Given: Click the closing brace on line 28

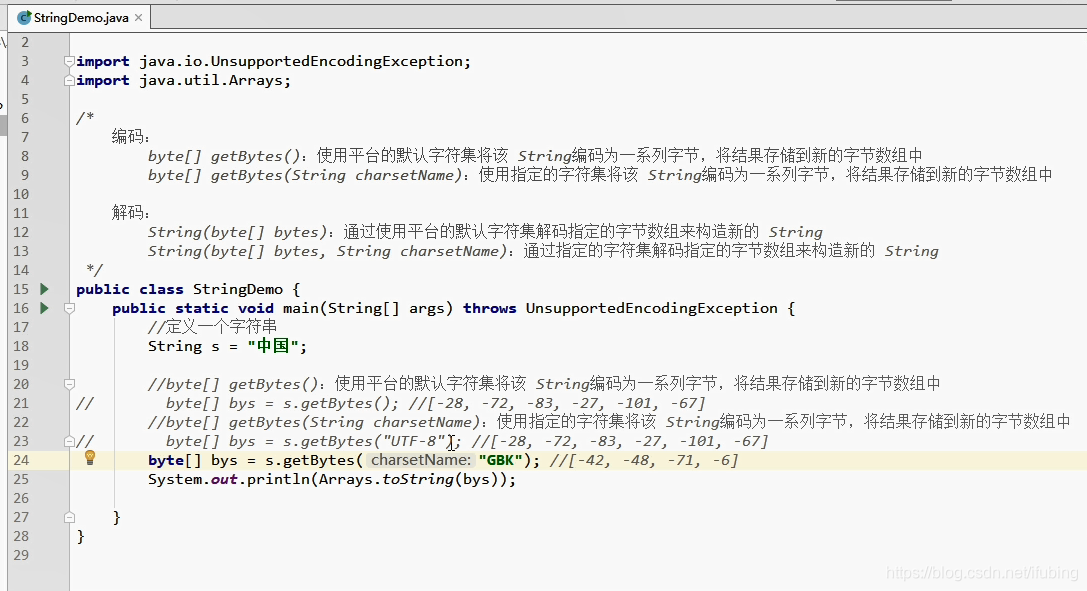Looking at the screenshot, I should (80, 536).
